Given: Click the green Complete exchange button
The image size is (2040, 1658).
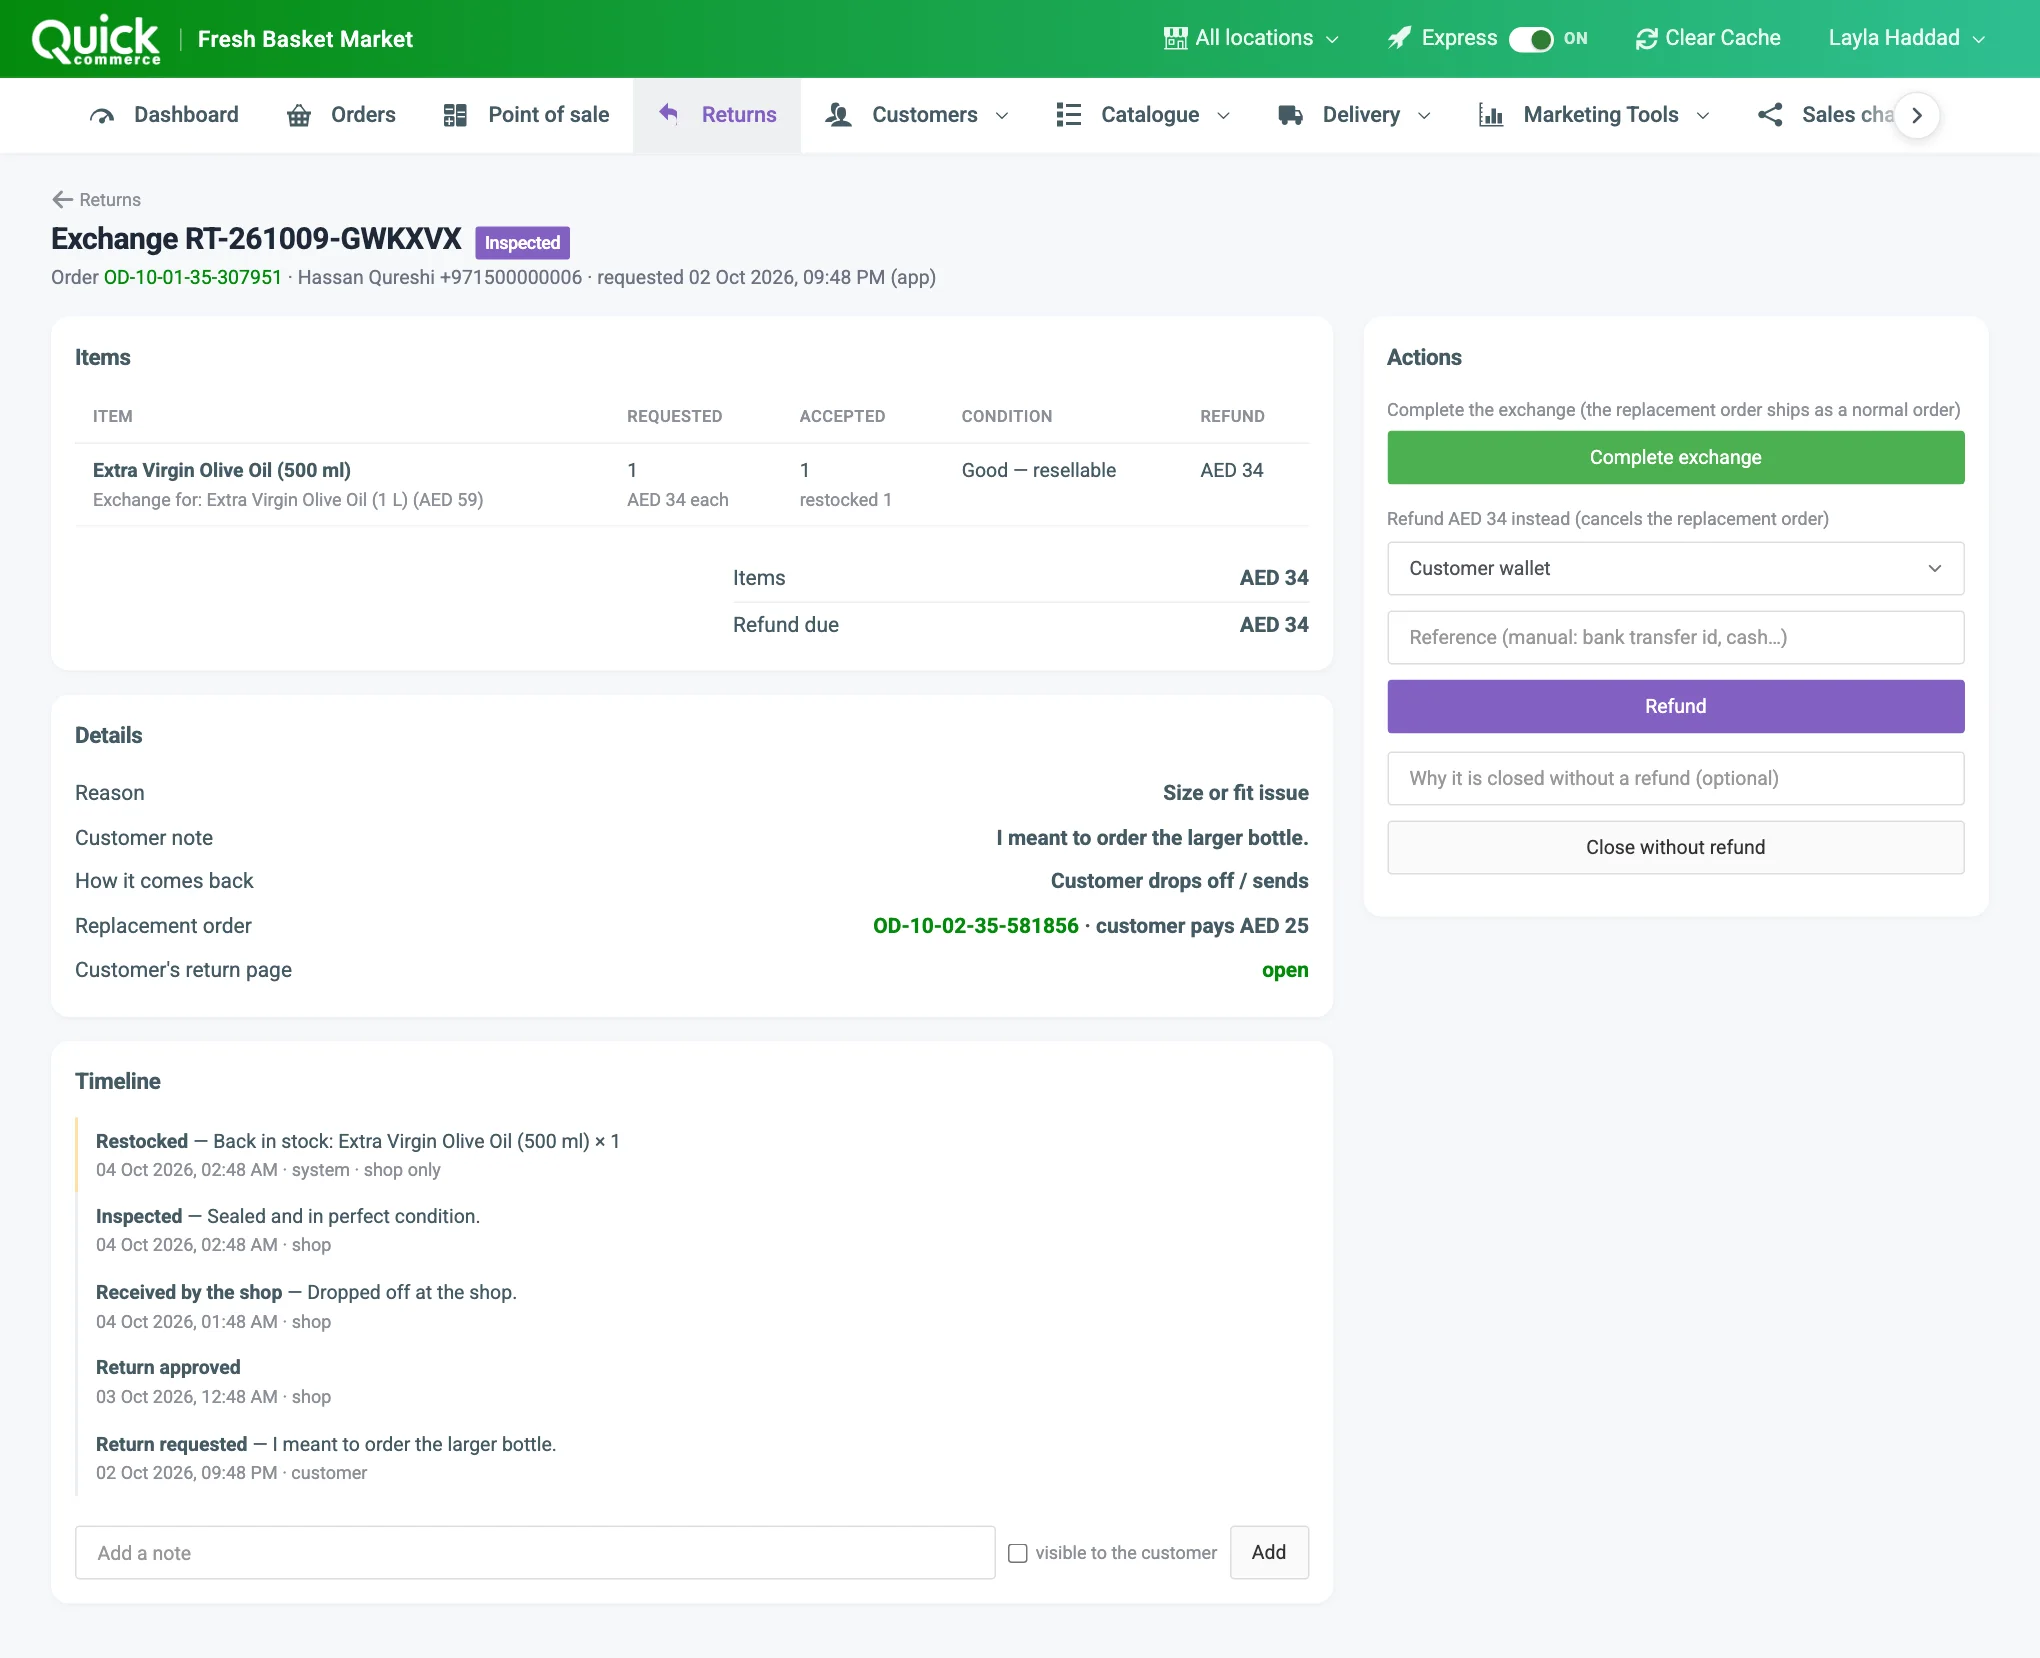Looking at the screenshot, I should (1675, 457).
